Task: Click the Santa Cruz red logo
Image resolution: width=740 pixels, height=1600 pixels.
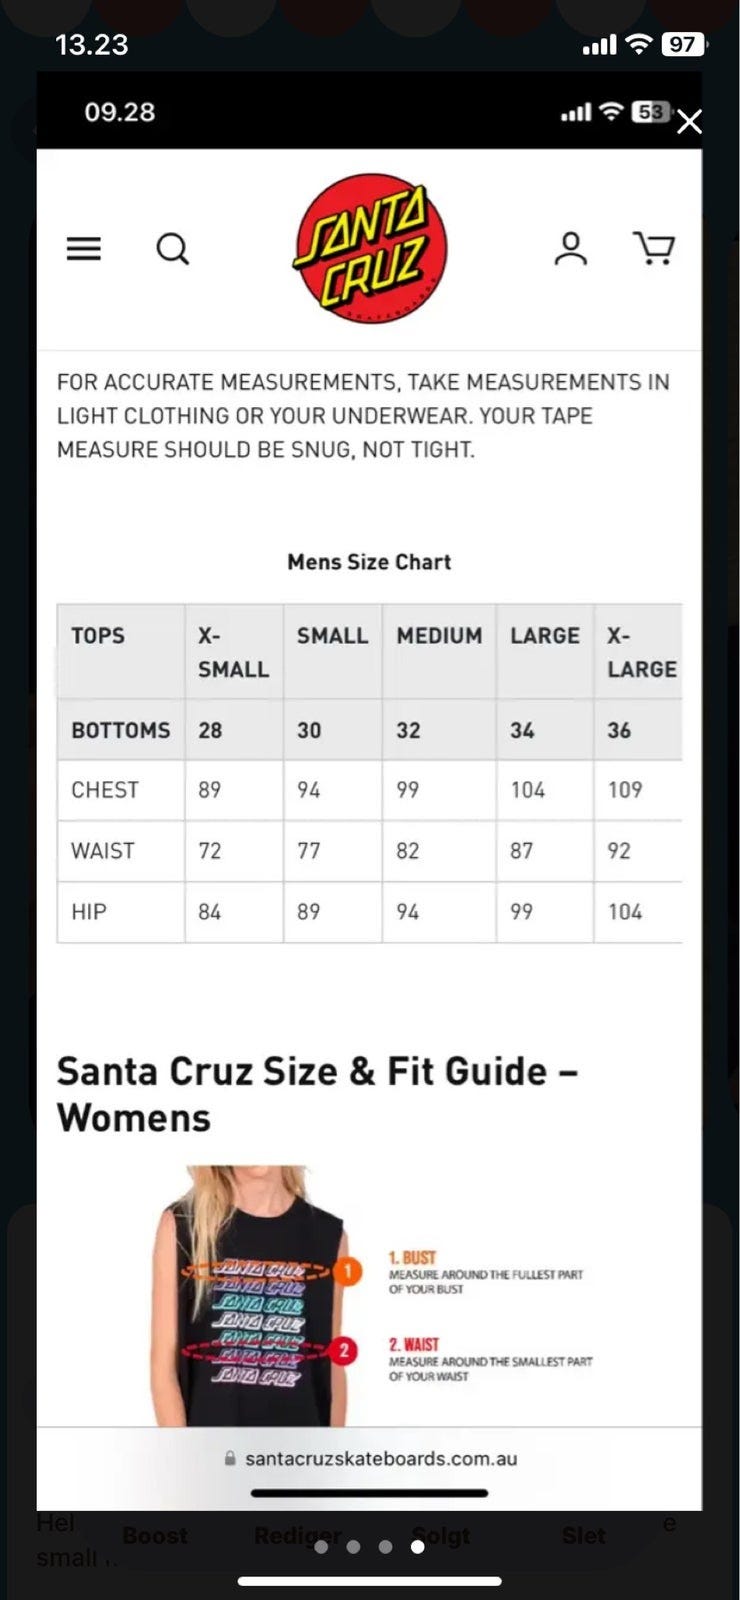Action: click(x=370, y=248)
